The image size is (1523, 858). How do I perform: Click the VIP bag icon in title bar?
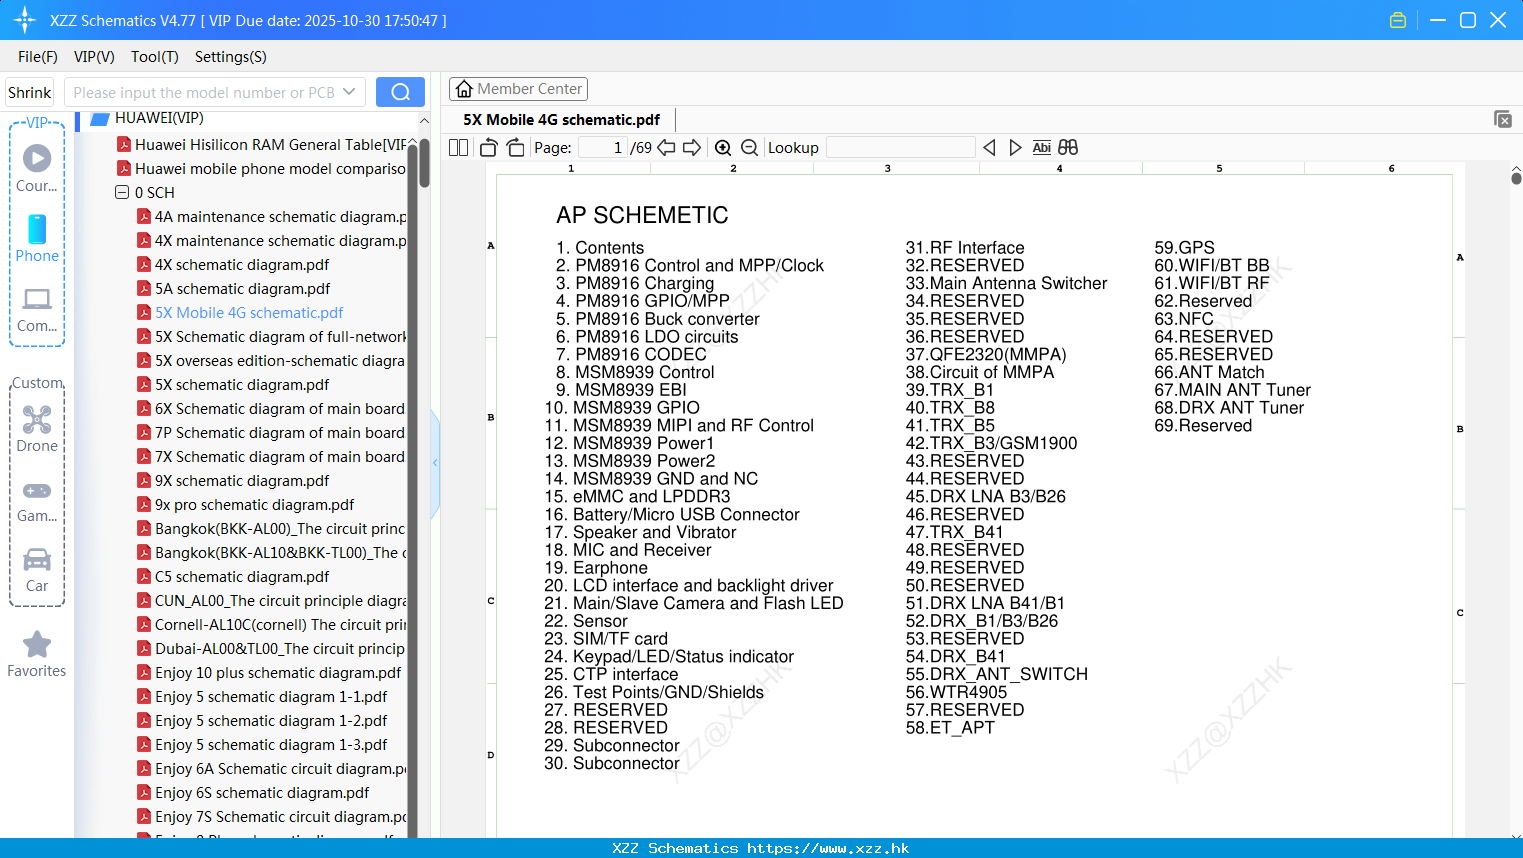tap(1398, 20)
